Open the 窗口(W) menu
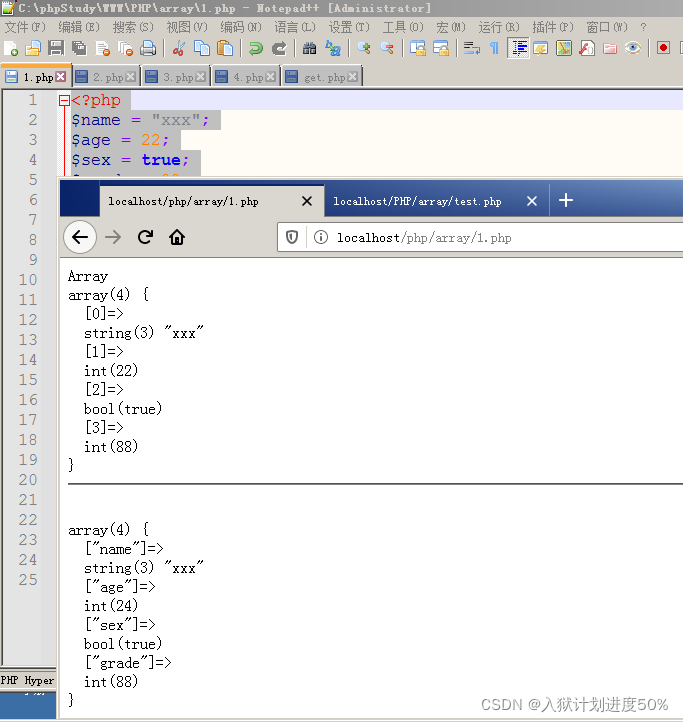 coord(607,27)
